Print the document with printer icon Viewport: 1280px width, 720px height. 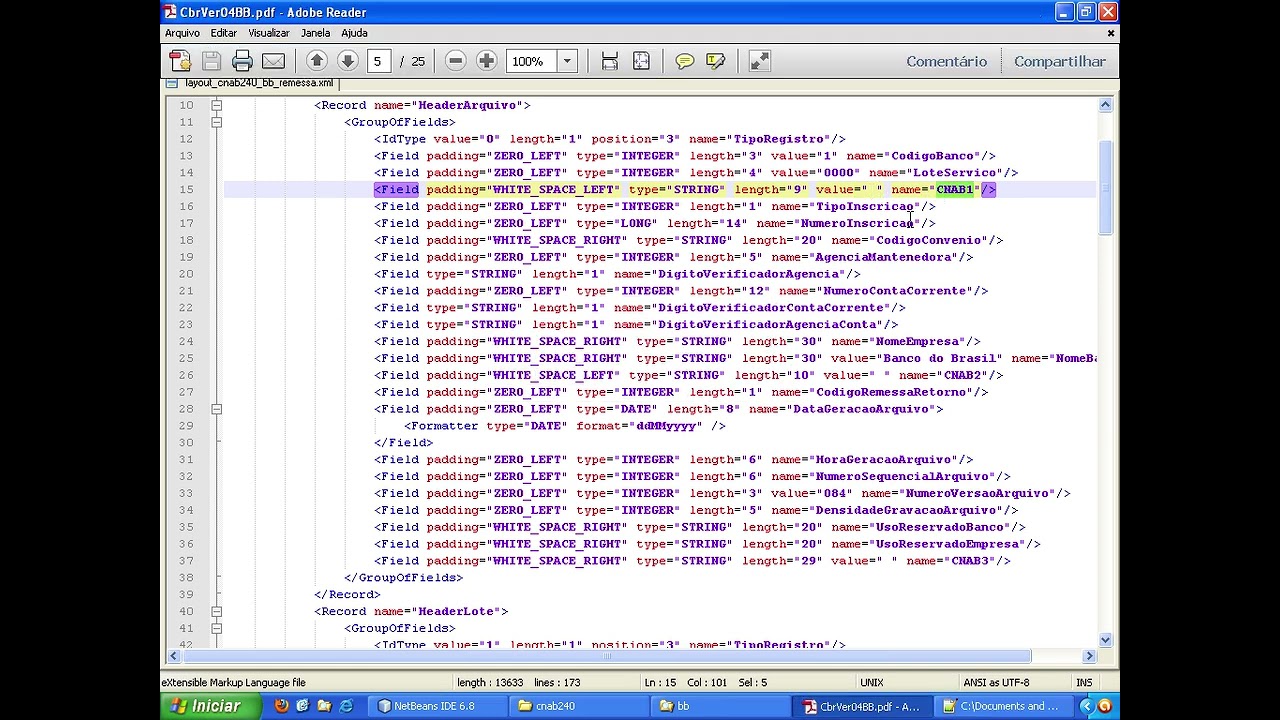pos(242,61)
